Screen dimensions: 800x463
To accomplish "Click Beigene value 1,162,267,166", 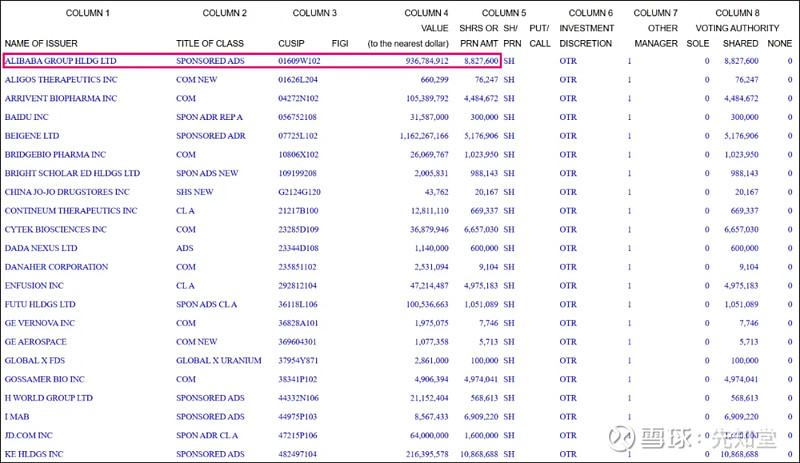I will pyautogui.click(x=424, y=136).
